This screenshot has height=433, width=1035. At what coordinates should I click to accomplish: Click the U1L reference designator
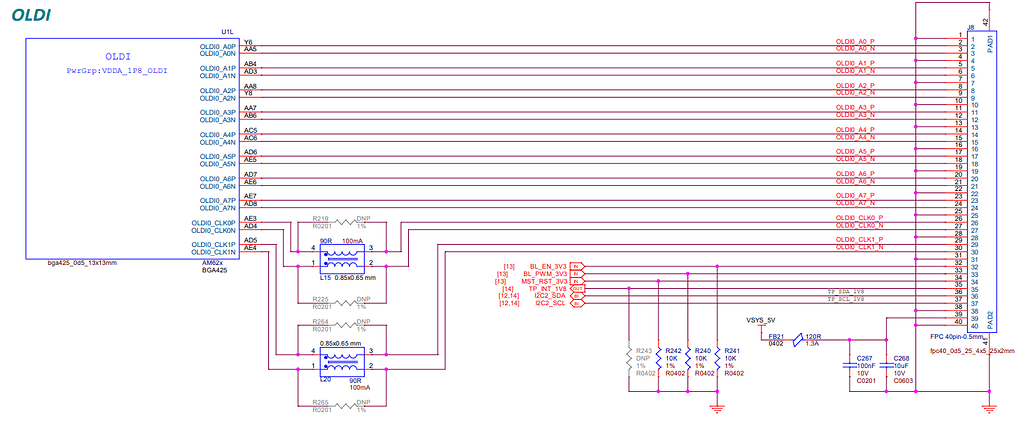coord(228,32)
